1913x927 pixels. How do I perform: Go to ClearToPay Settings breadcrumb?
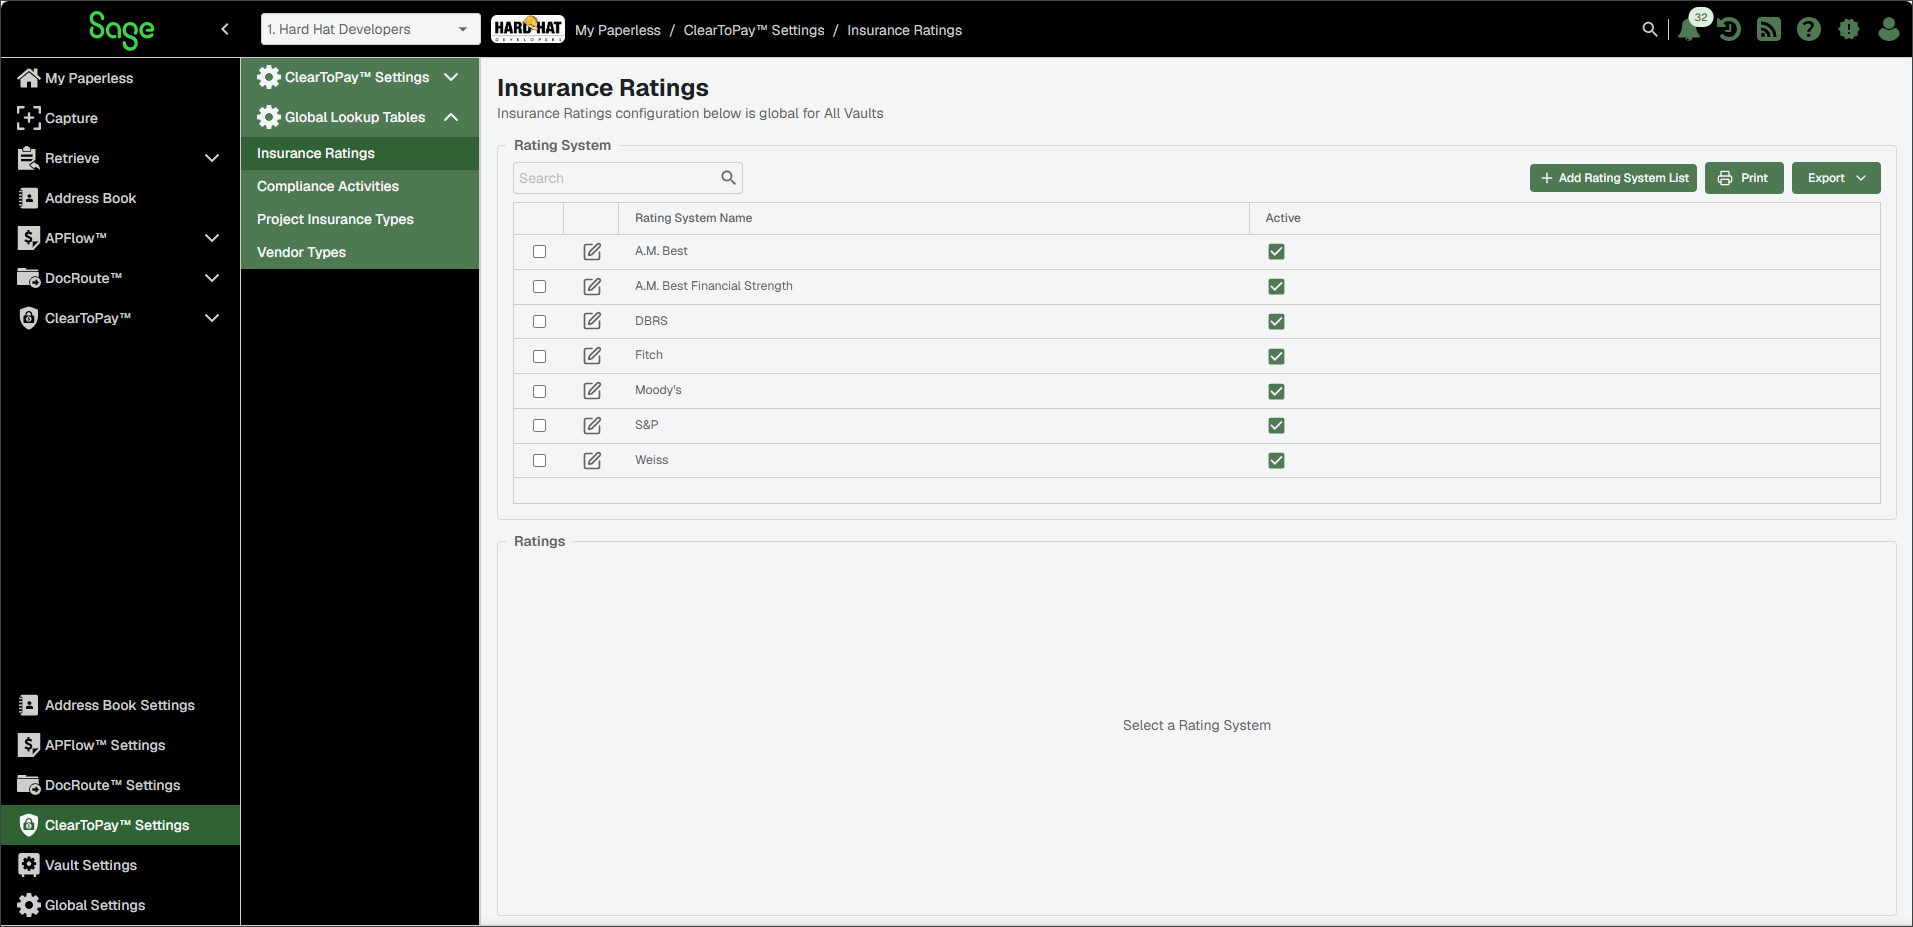754,30
